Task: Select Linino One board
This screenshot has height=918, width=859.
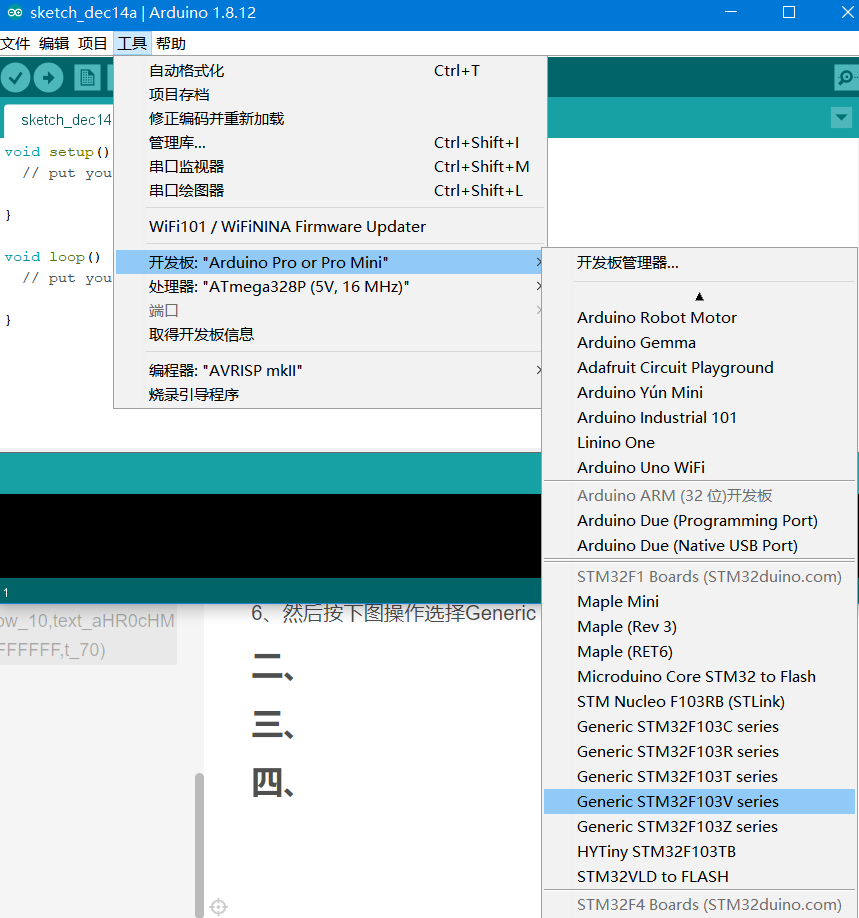Action: (700, 443)
